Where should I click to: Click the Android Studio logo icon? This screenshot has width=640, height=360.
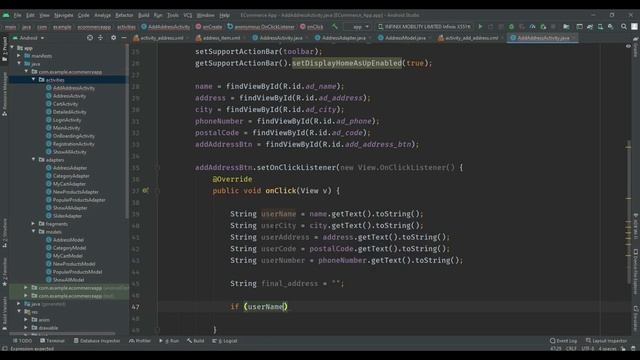(6, 15)
